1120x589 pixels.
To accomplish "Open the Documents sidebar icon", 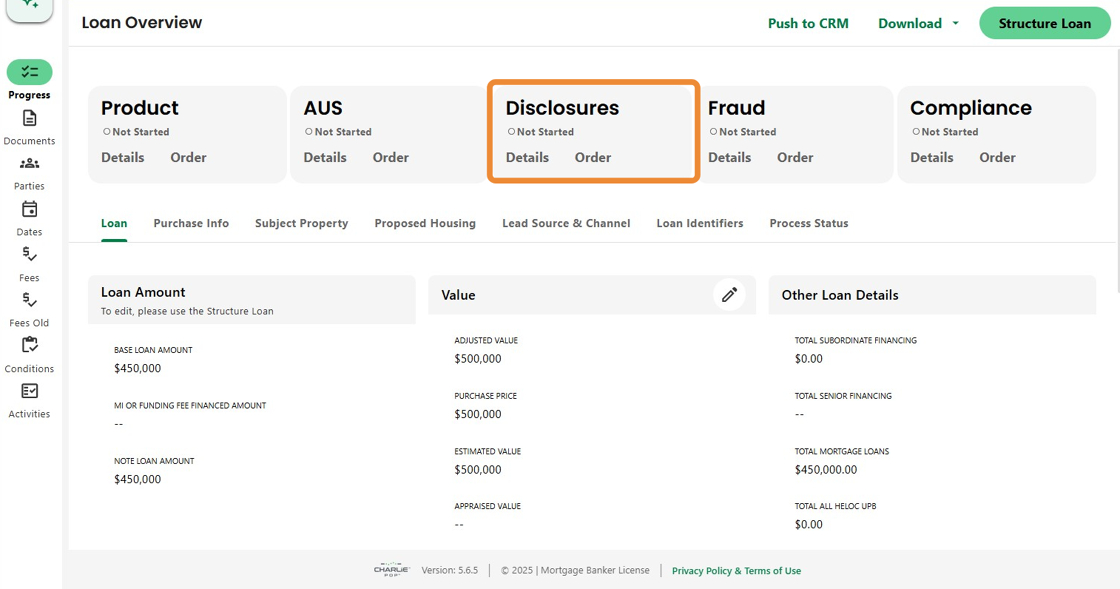I will [29, 118].
